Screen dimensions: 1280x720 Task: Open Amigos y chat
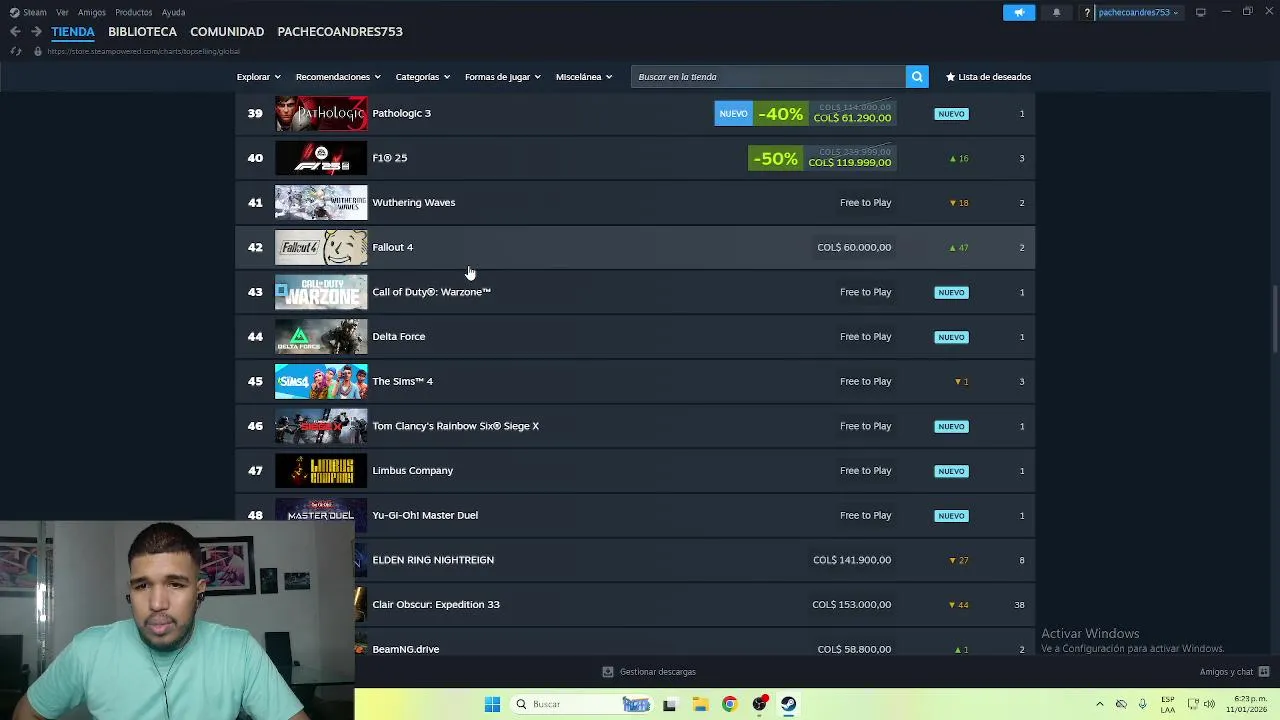coord(1234,672)
